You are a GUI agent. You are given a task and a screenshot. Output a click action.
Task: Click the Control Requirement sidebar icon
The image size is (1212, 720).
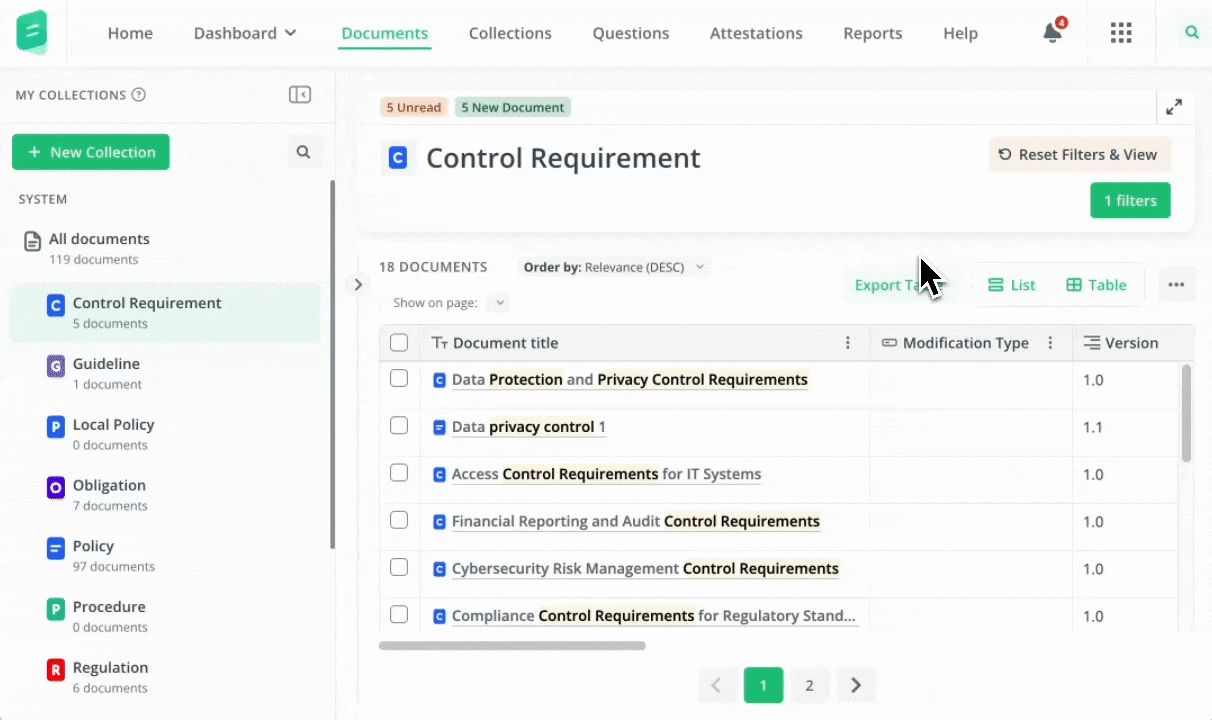click(x=56, y=306)
